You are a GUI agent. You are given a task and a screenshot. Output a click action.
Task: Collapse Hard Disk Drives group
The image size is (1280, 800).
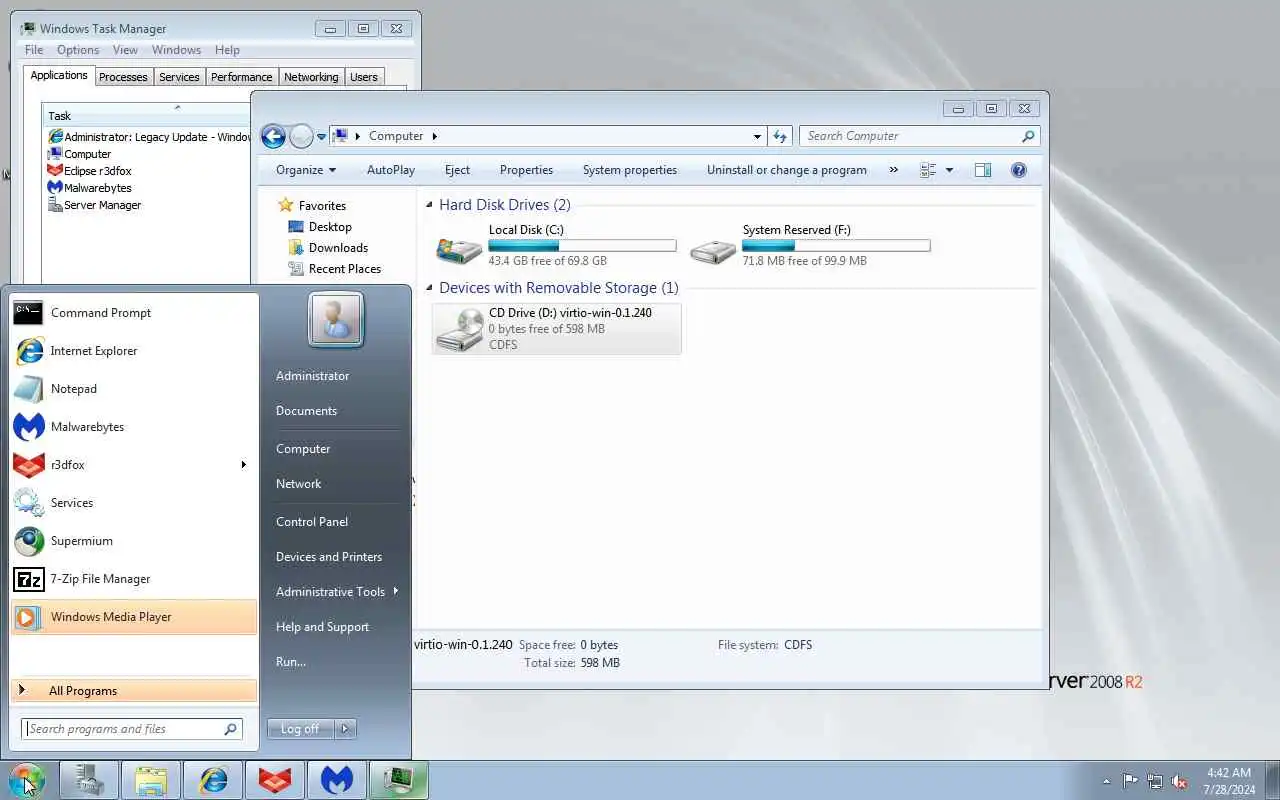click(429, 205)
